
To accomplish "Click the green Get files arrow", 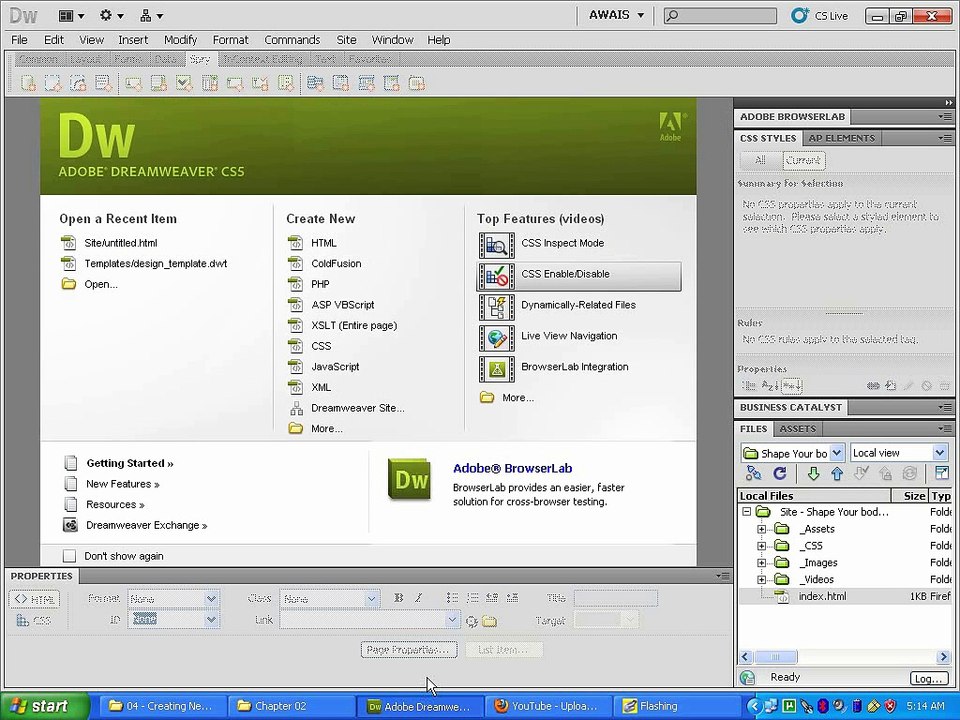I will pyautogui.click(x=813, y=473).
